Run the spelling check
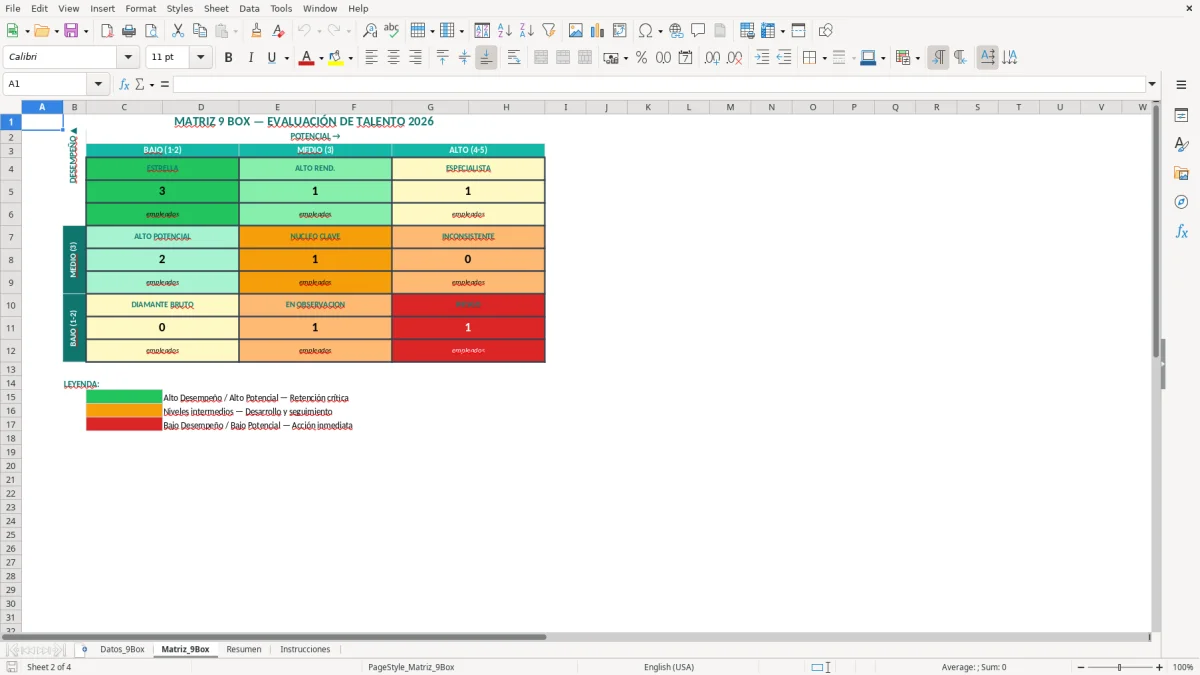1200x675 pixels. (392, 31)
